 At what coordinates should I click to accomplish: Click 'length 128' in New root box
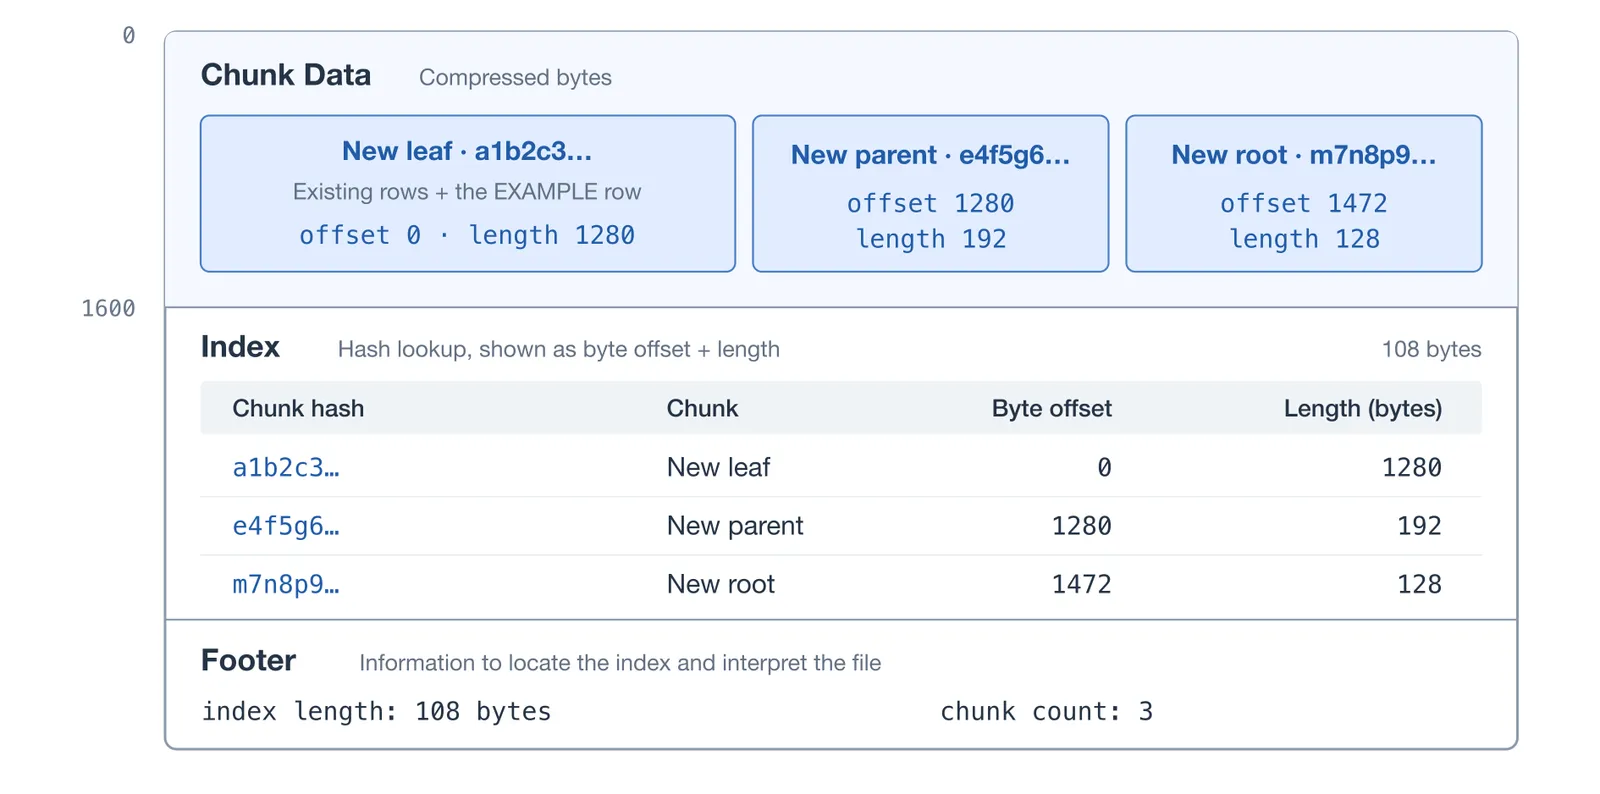1304,239
